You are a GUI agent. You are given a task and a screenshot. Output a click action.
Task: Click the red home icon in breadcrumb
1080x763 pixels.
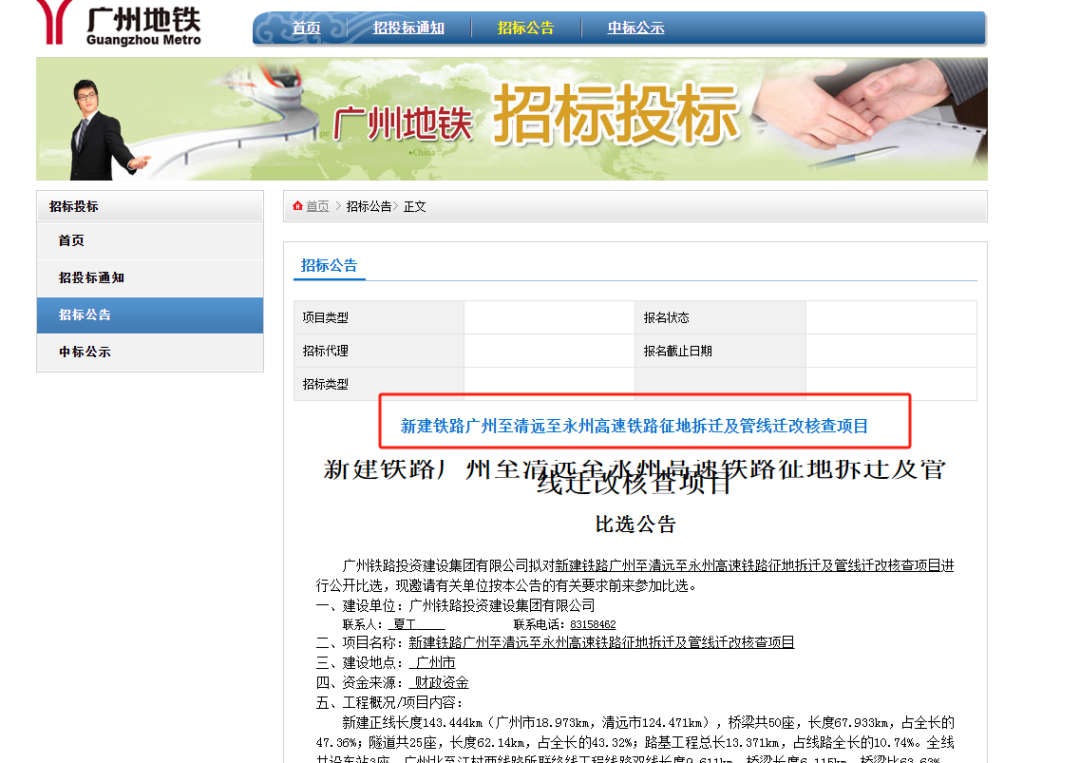[298, 206]
